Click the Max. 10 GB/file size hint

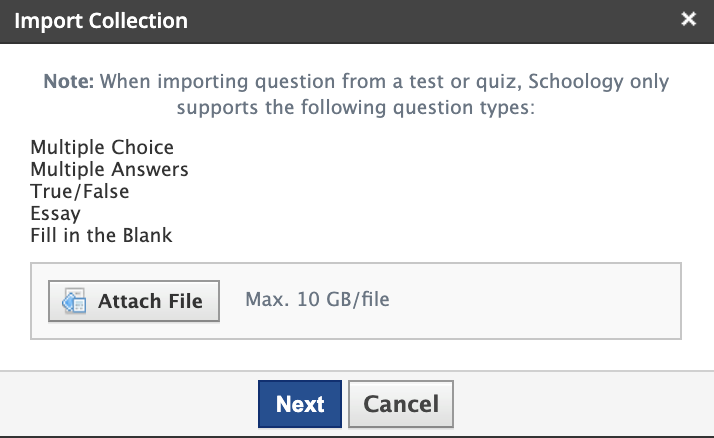(x=315, y=300)
